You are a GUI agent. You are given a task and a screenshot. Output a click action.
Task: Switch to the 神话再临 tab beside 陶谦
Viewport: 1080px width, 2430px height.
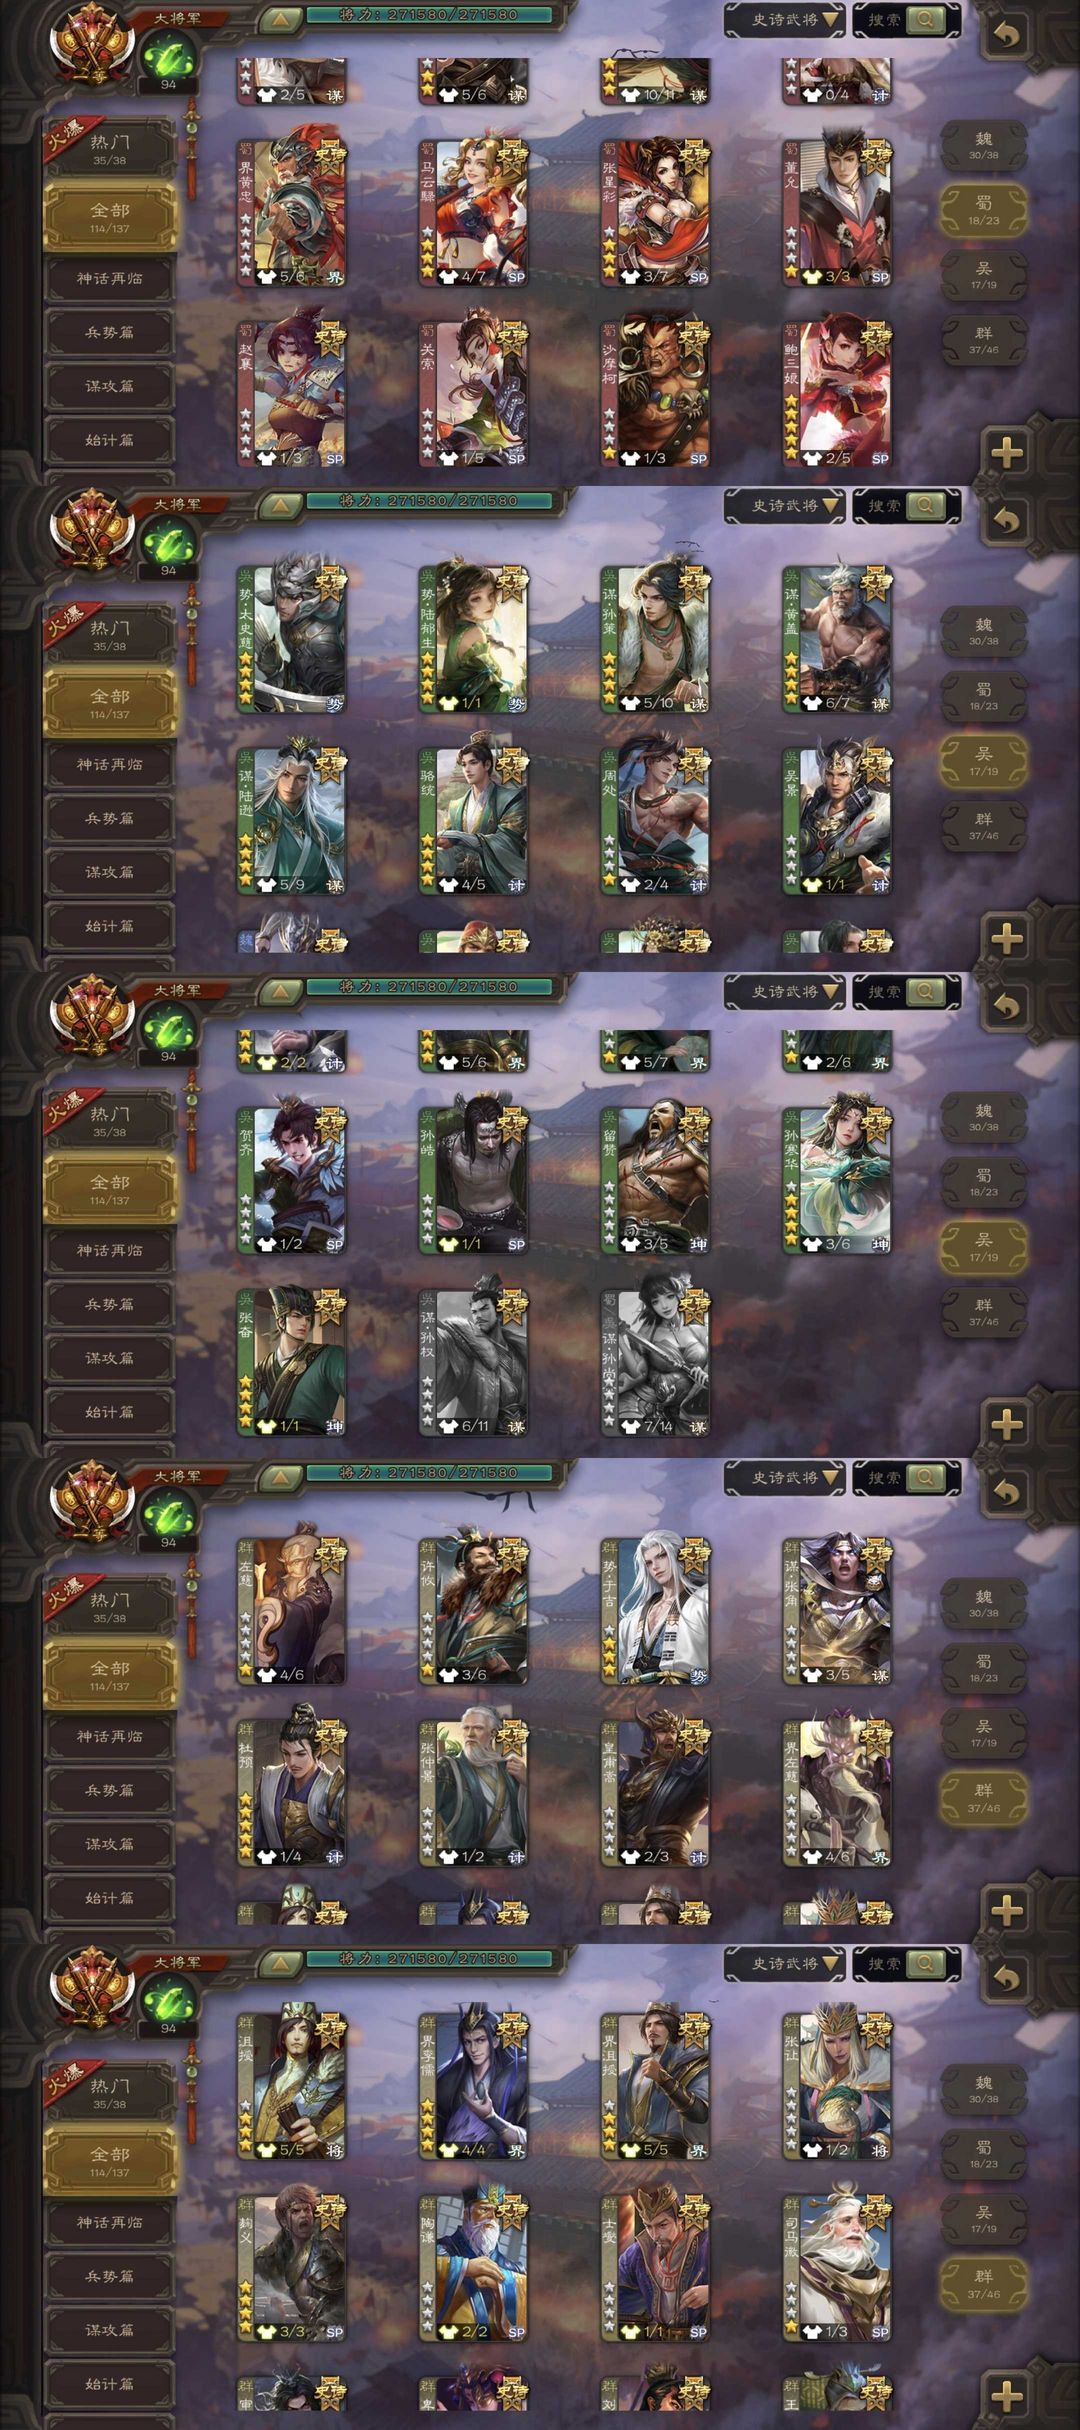(110, 2222)
